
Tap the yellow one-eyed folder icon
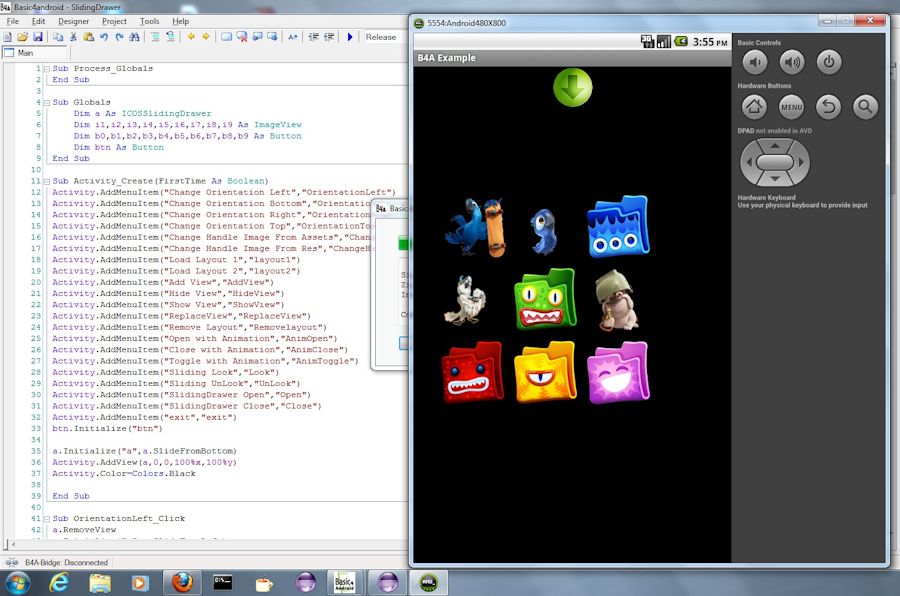(x=545, y=372)
